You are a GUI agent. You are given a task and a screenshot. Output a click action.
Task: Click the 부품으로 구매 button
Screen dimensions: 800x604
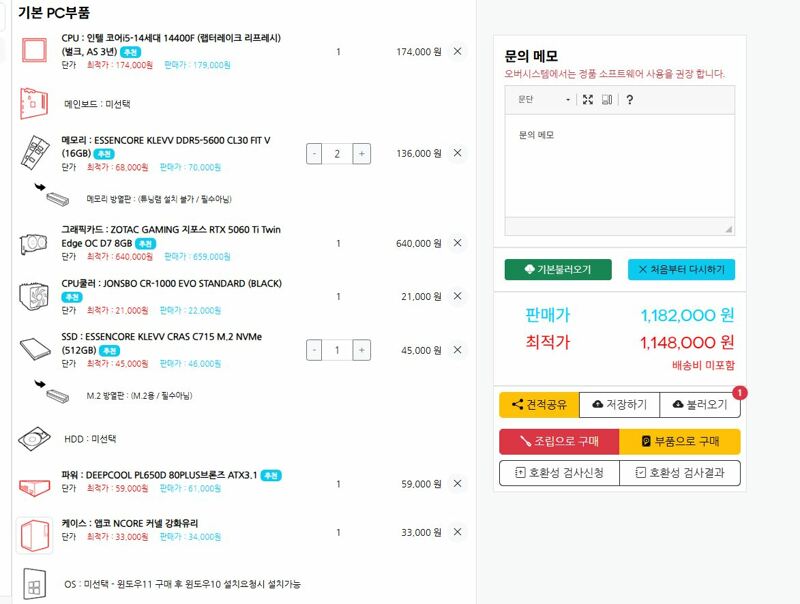click(680, 441)
